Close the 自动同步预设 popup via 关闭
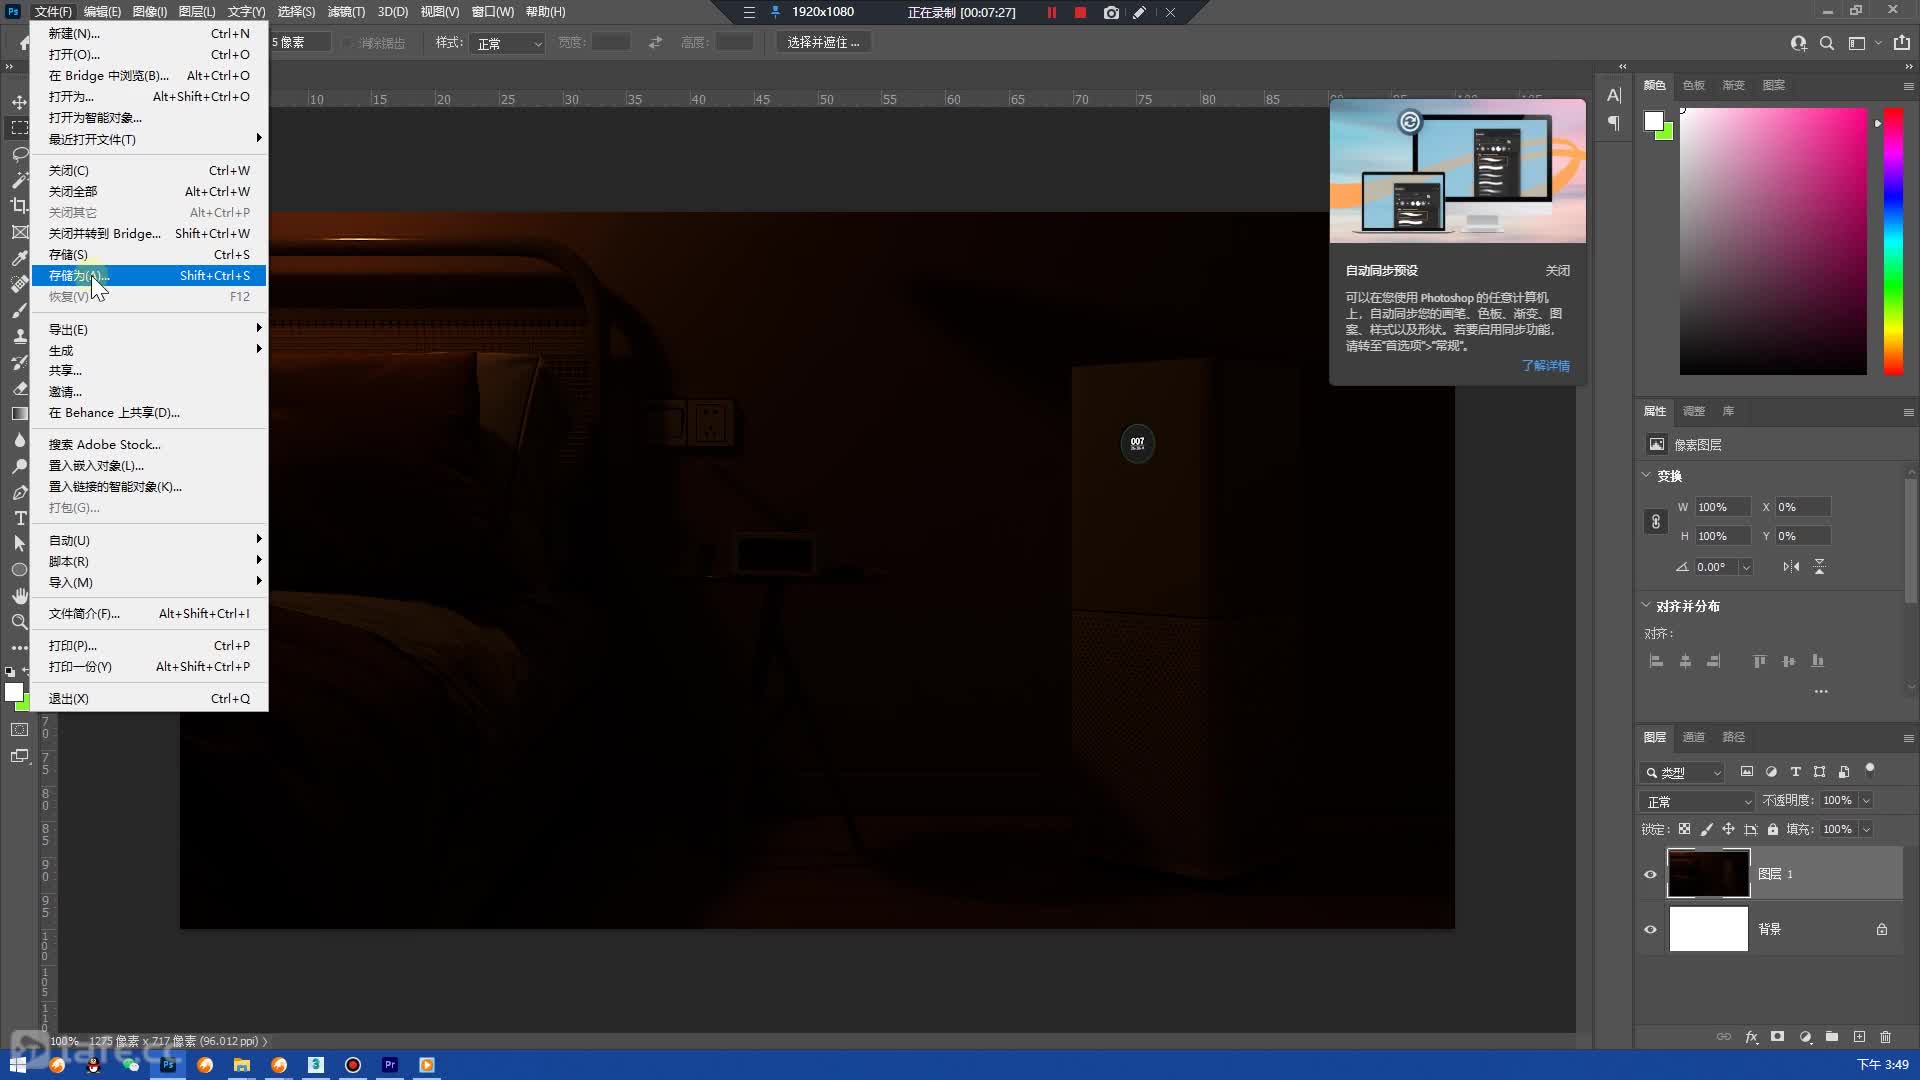The height and width of the screenshot is (1080, 1920). (1557, 271)
